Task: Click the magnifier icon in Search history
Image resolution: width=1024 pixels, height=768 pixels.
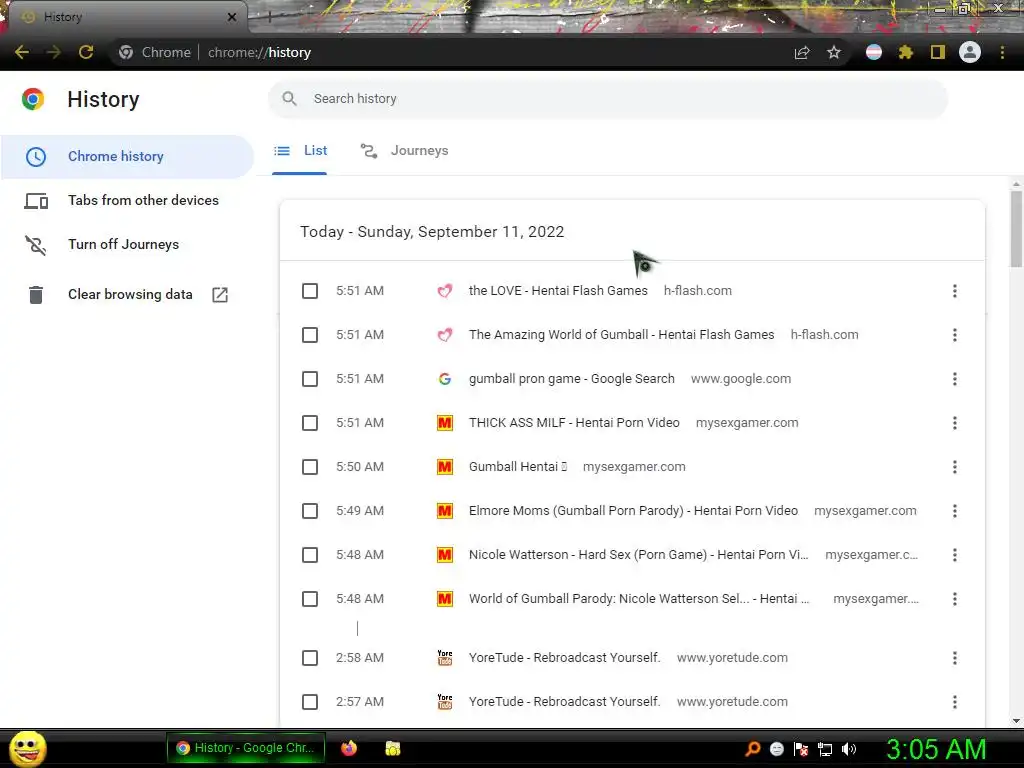Action: (289, 99)
